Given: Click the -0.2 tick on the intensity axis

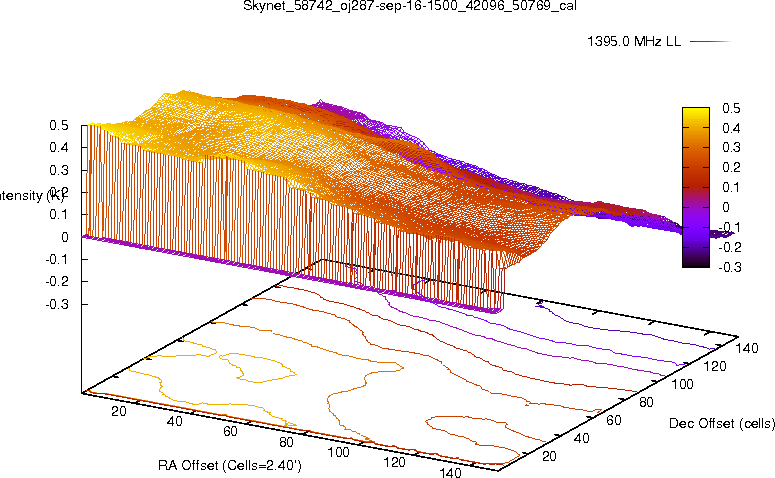Looking at the screenshot, I should 57,281.
